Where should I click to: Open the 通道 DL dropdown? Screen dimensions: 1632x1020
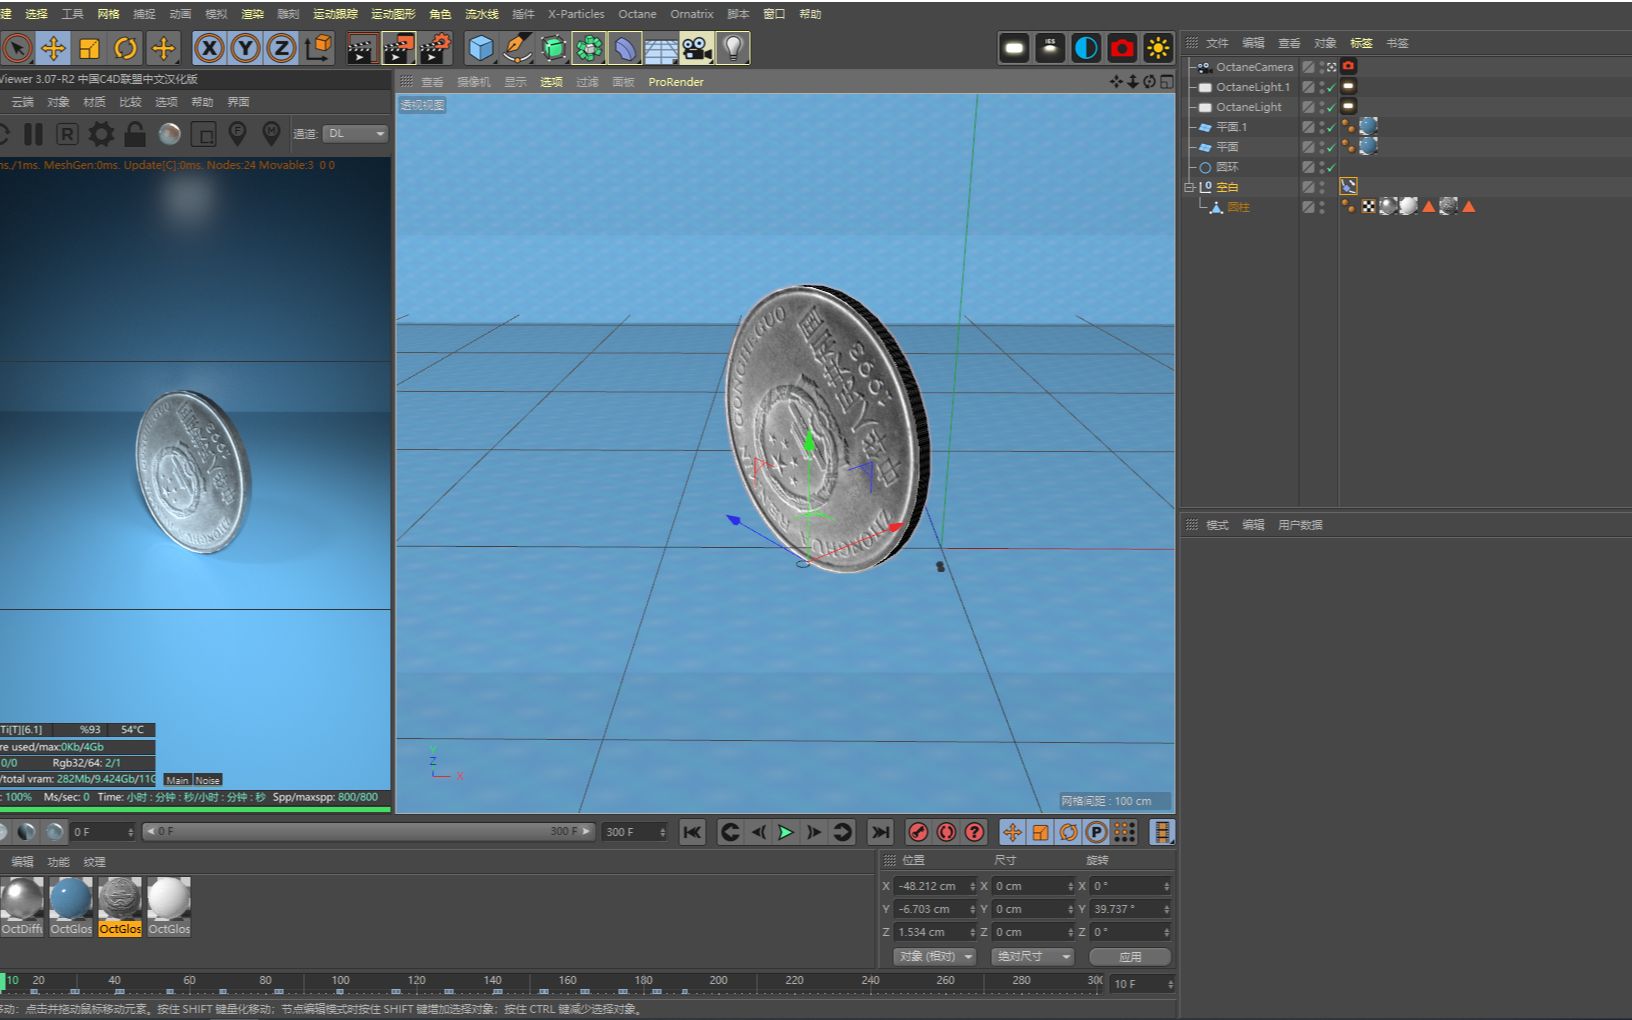(x=355, y=133)
